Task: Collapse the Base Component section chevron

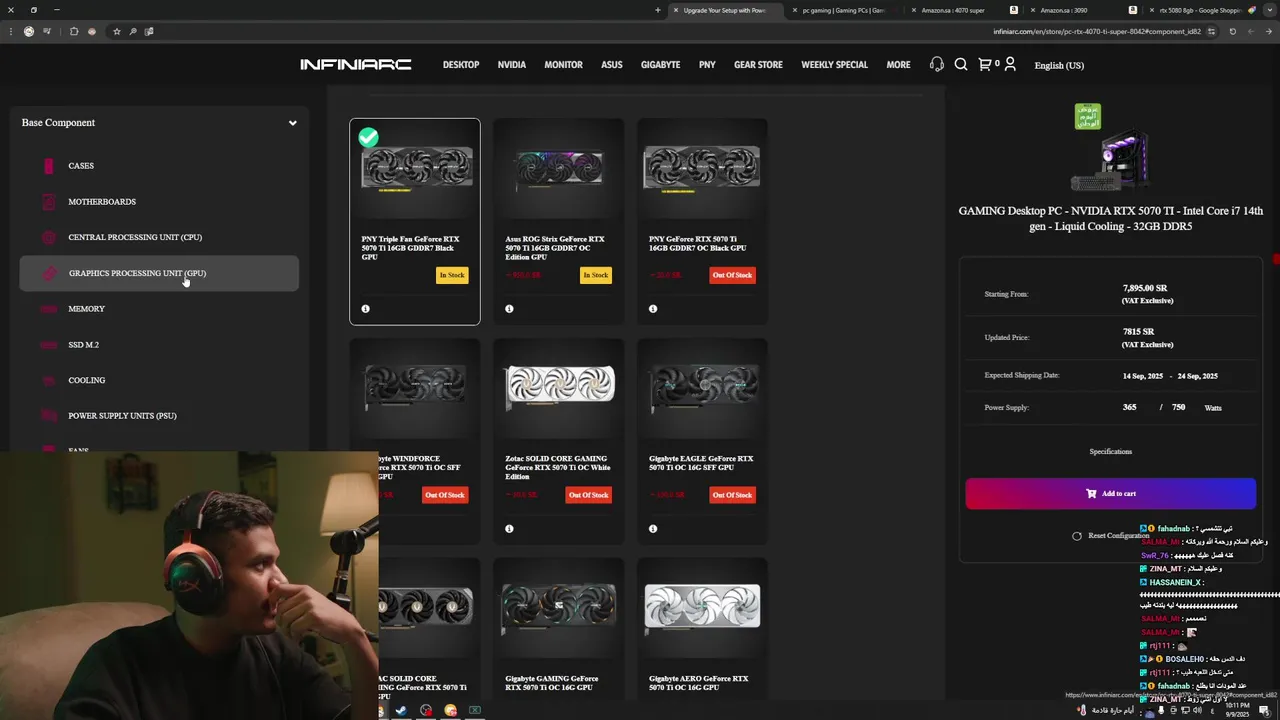Action: coord(293,123)
